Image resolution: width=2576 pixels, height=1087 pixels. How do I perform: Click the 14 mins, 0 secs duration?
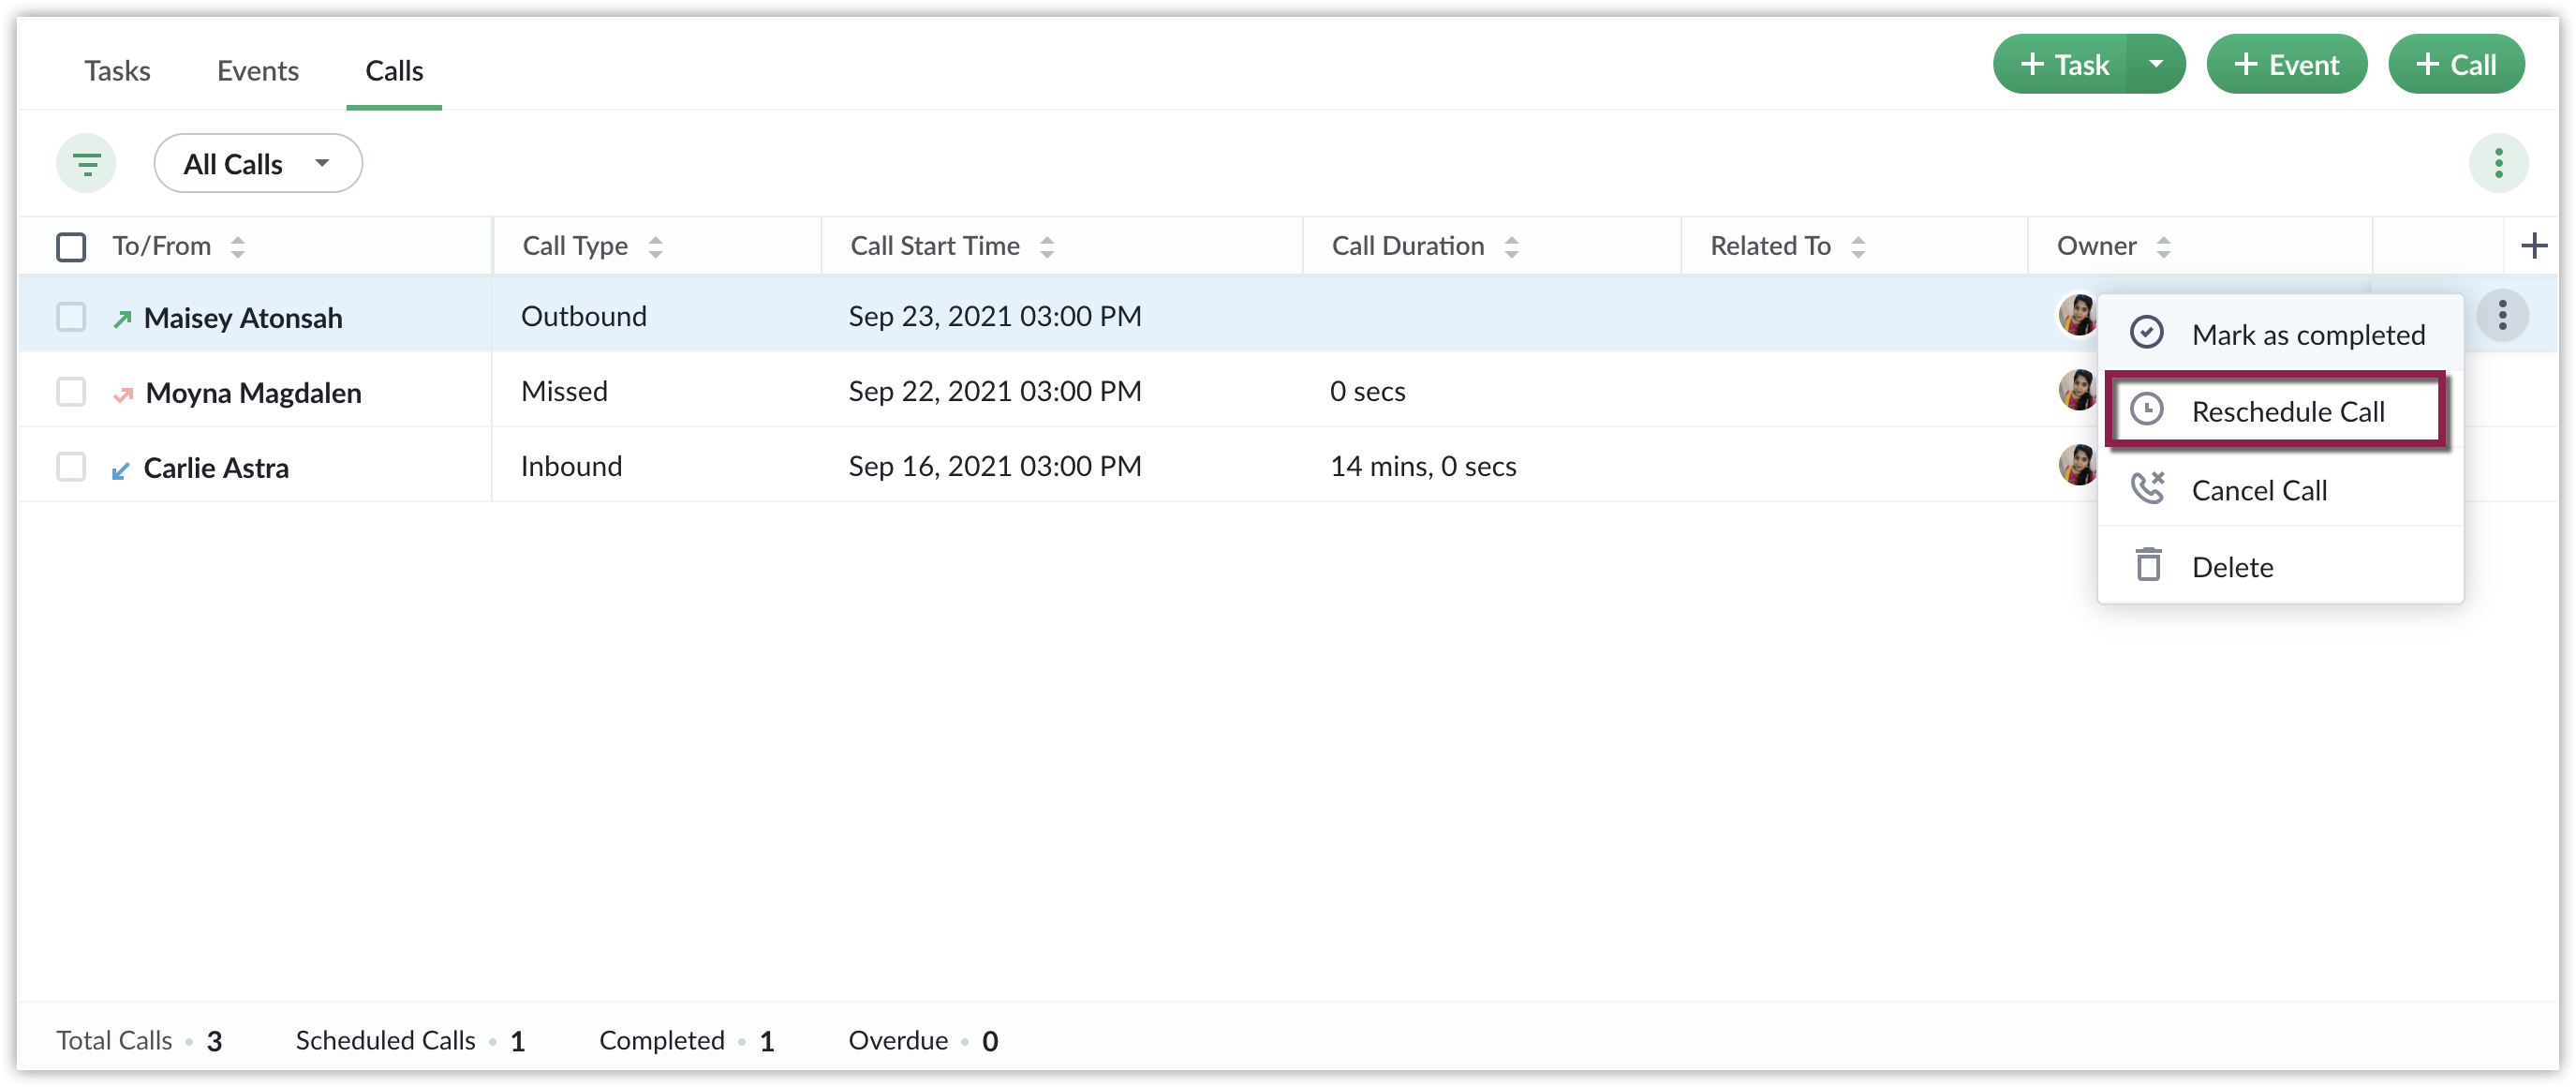(x=1422, y=466)
